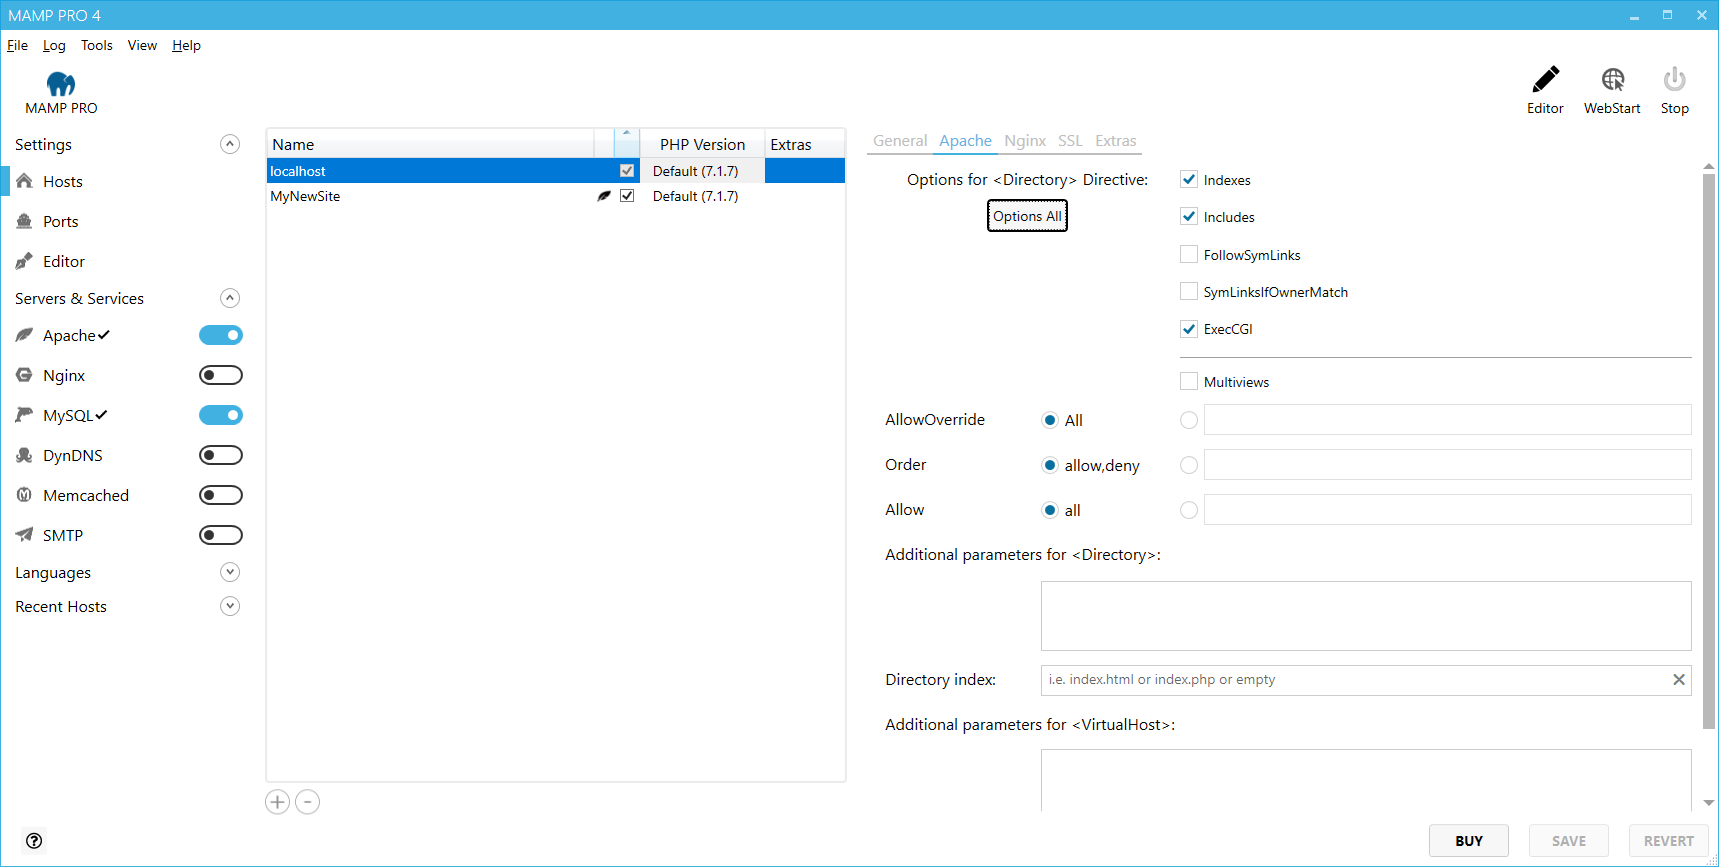Open the Log menu
Image resolution: width=1719 pixels, height=867 pixels.
point(54,45)
